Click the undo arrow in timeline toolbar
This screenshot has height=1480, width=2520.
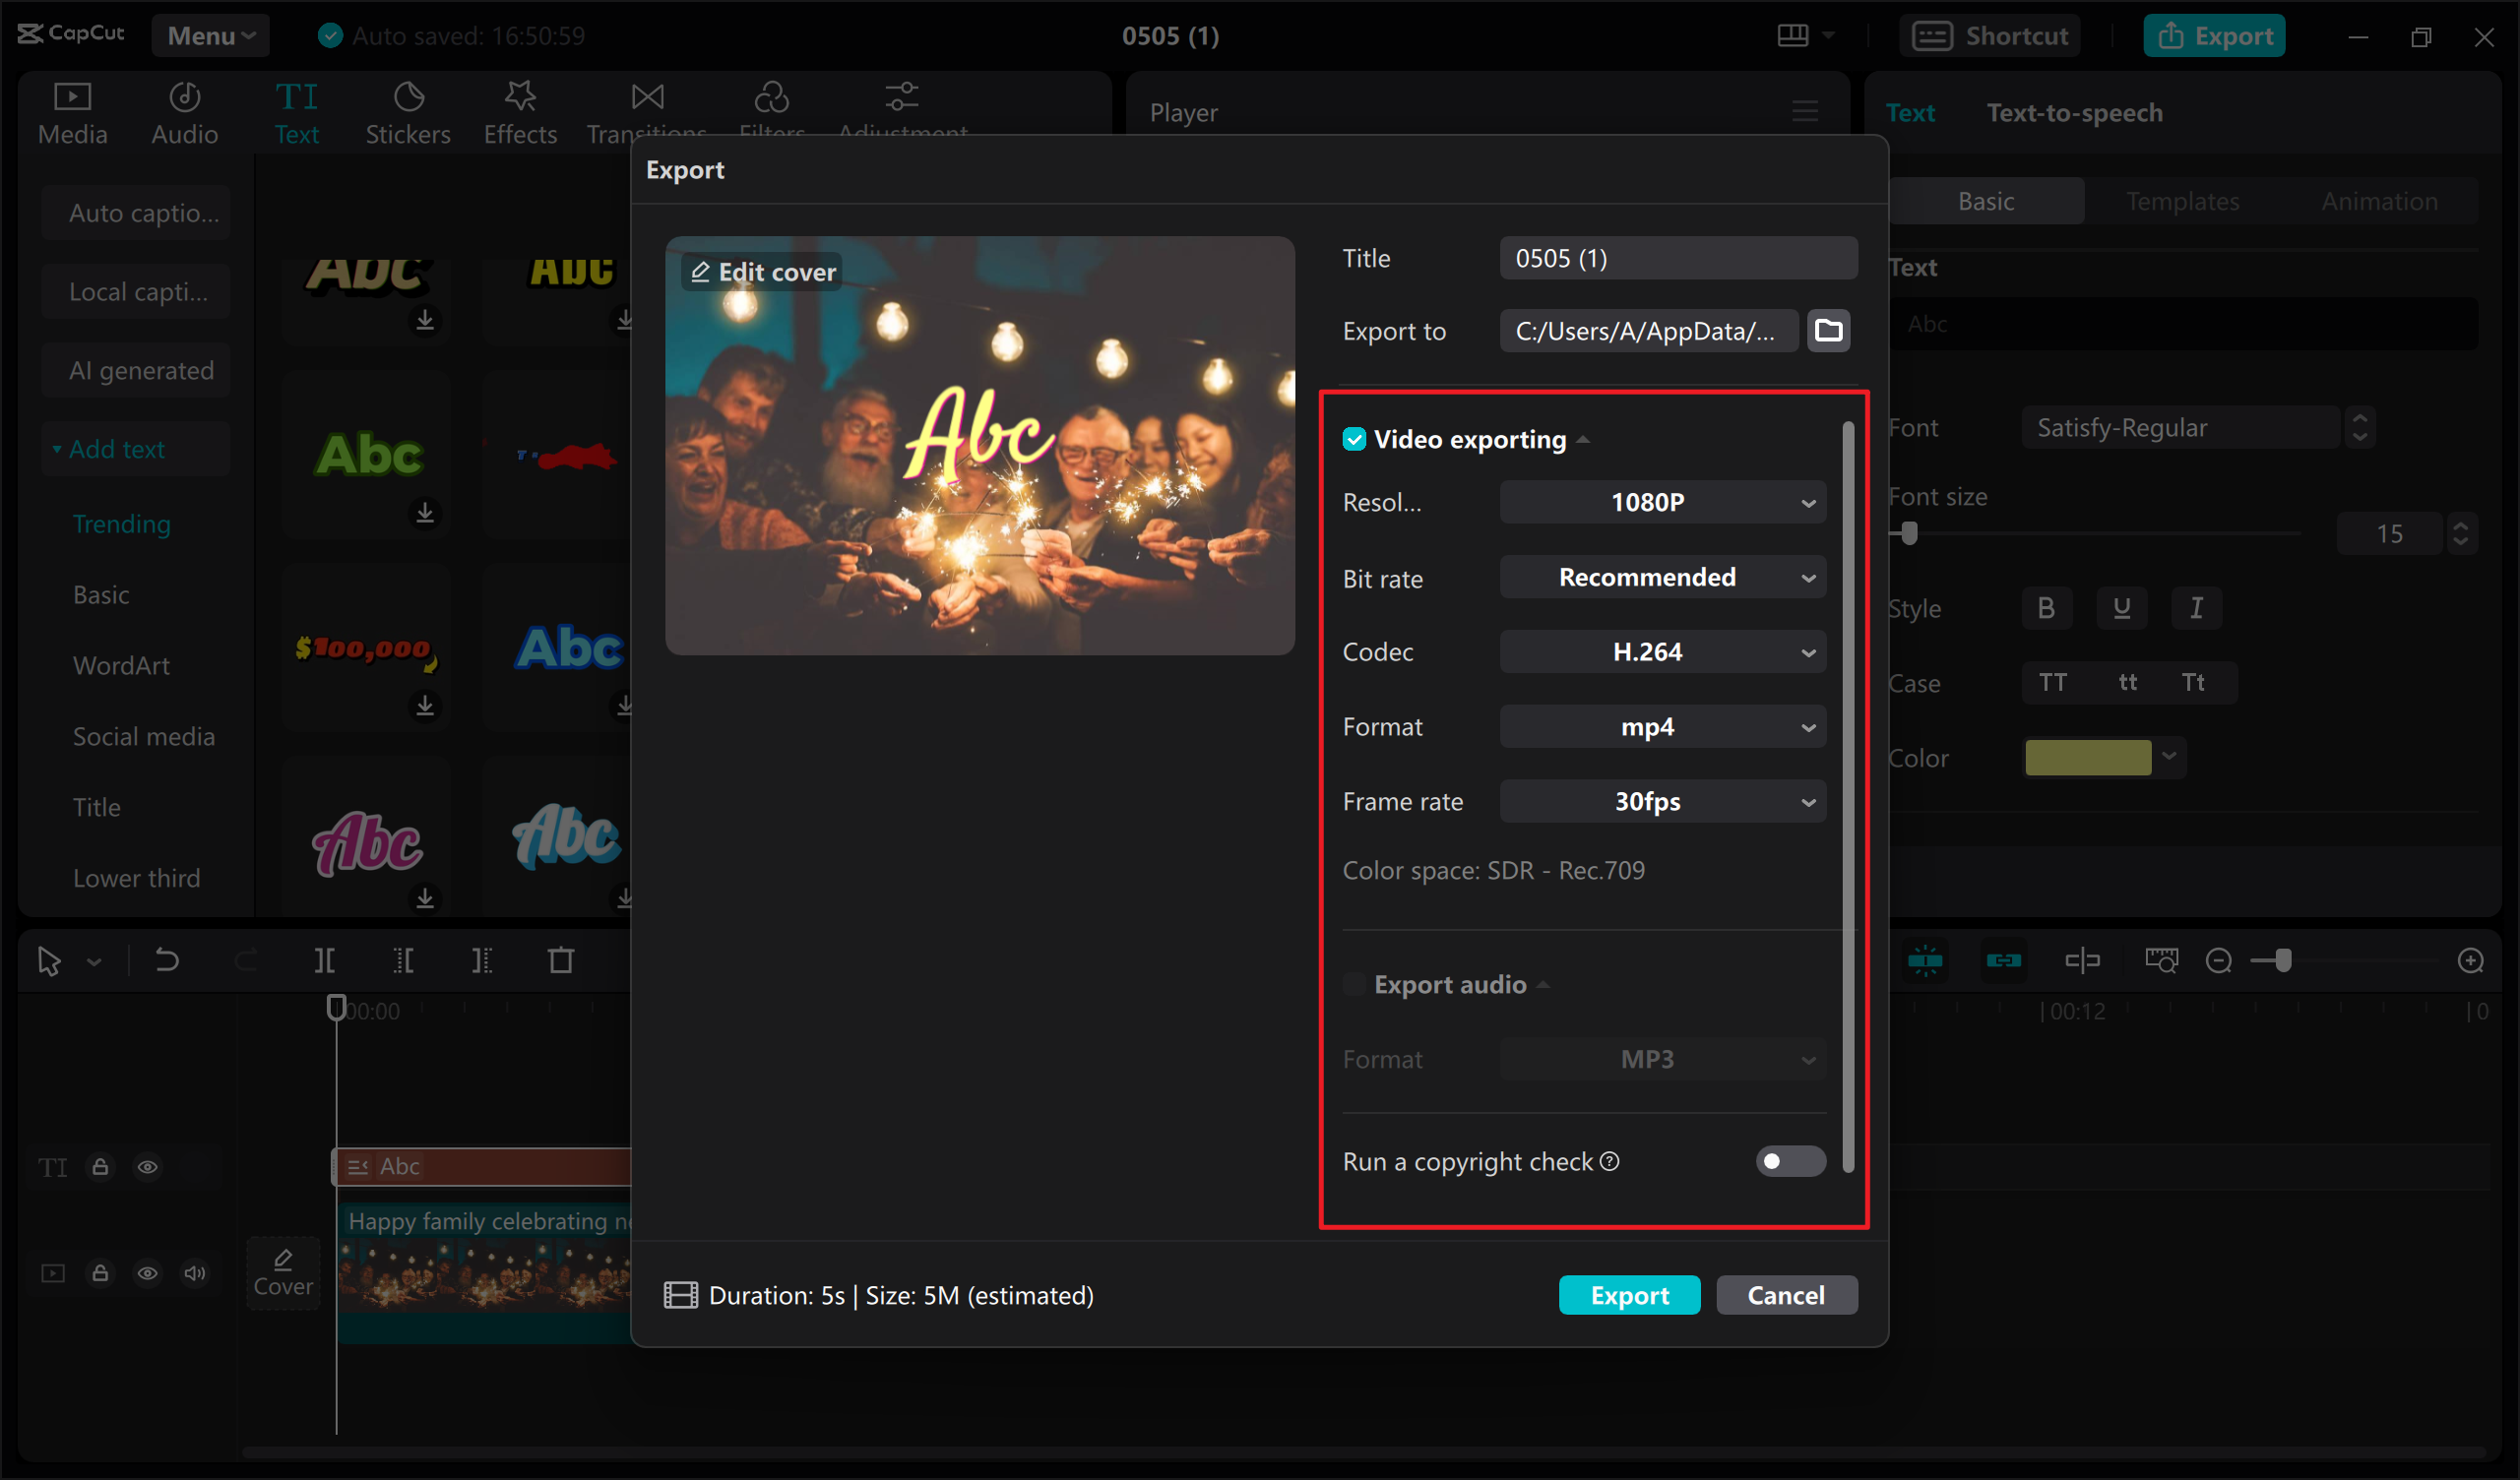tap(166, 961)
